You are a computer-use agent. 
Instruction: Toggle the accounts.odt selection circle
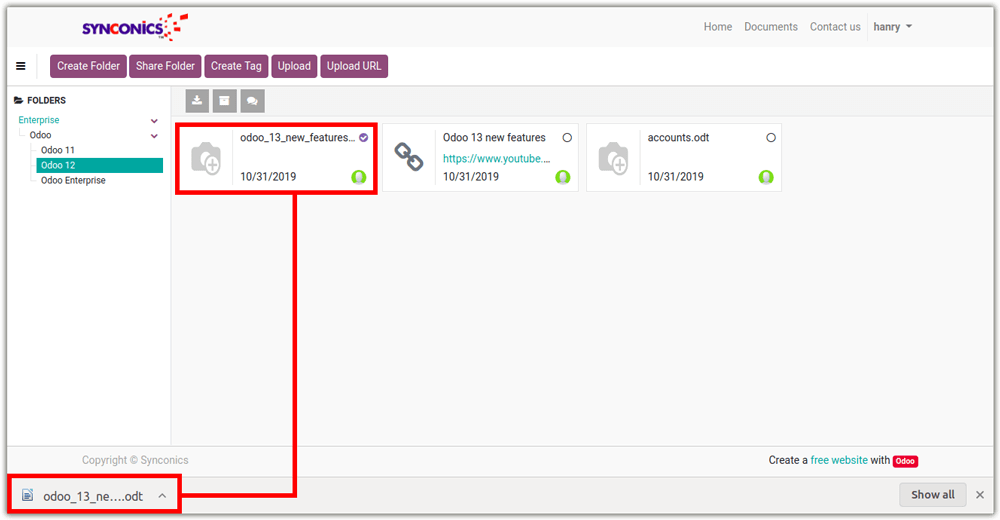point(770,138)
